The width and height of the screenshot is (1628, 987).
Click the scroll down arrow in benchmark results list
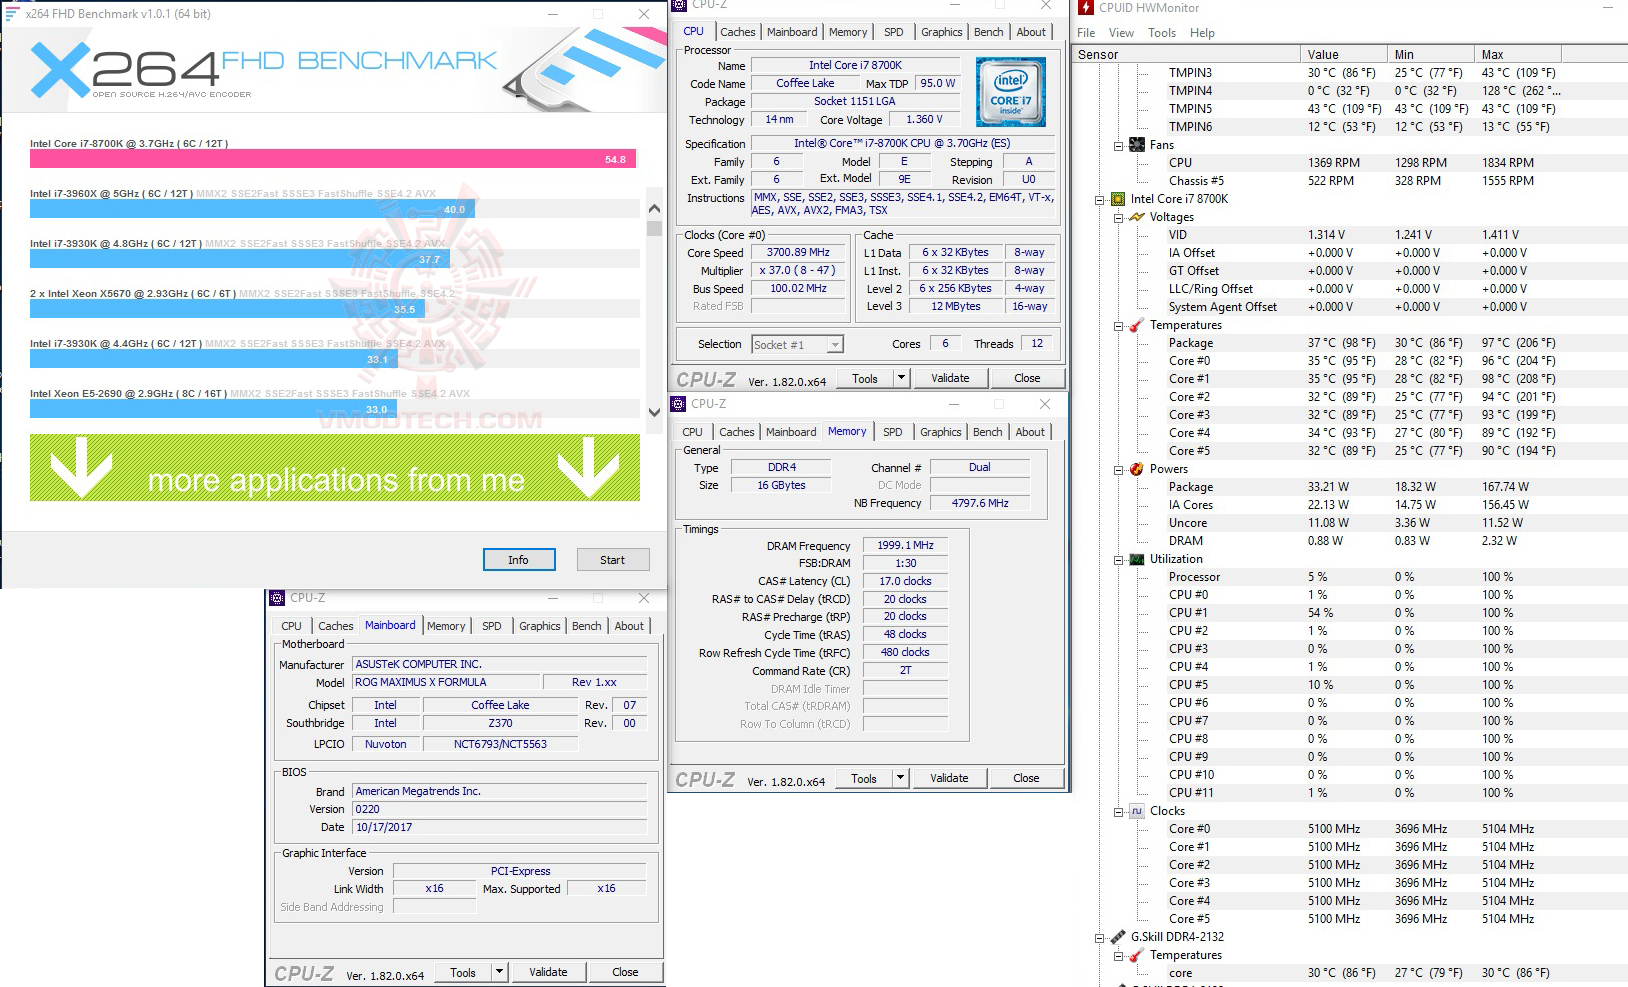pyautogui.click(x=655, y=412)
